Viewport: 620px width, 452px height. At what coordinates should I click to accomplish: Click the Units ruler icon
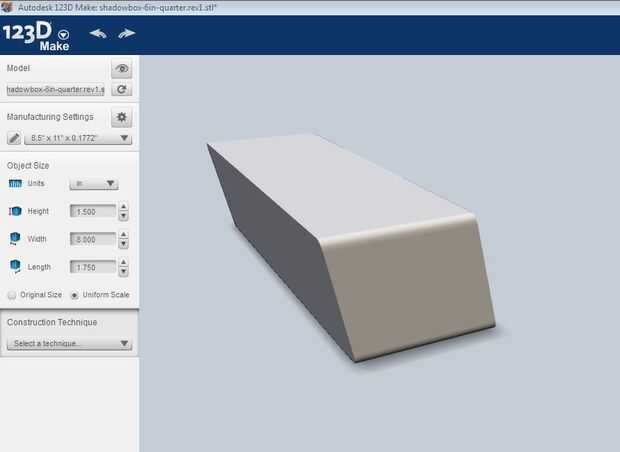tap(15, 183)
